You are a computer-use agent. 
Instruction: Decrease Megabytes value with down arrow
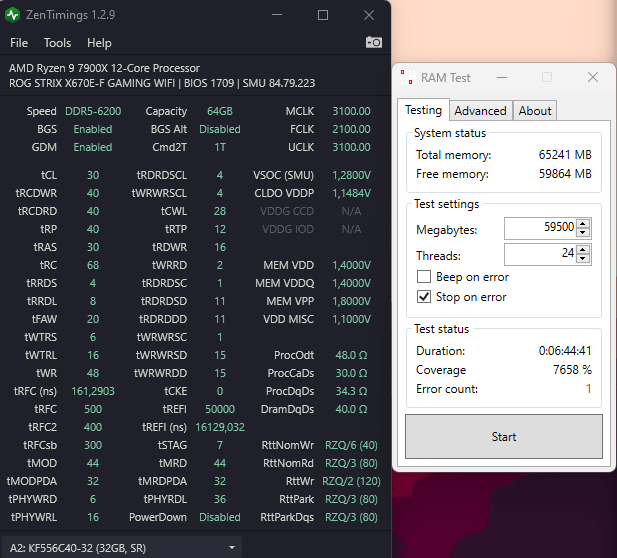[583, 232]
